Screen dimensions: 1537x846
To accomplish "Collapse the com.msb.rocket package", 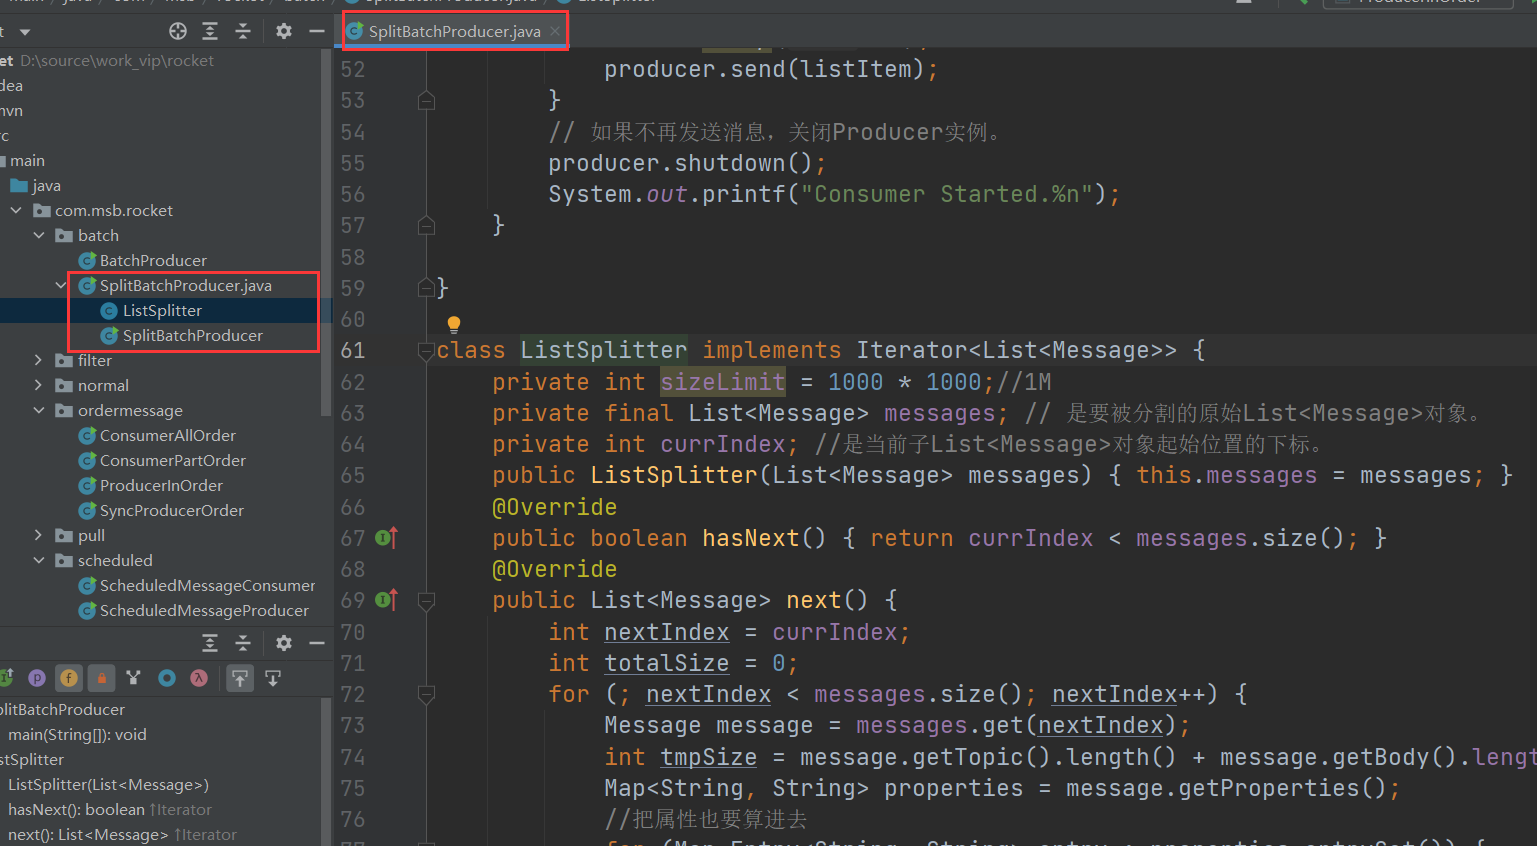I will (16, 210).
